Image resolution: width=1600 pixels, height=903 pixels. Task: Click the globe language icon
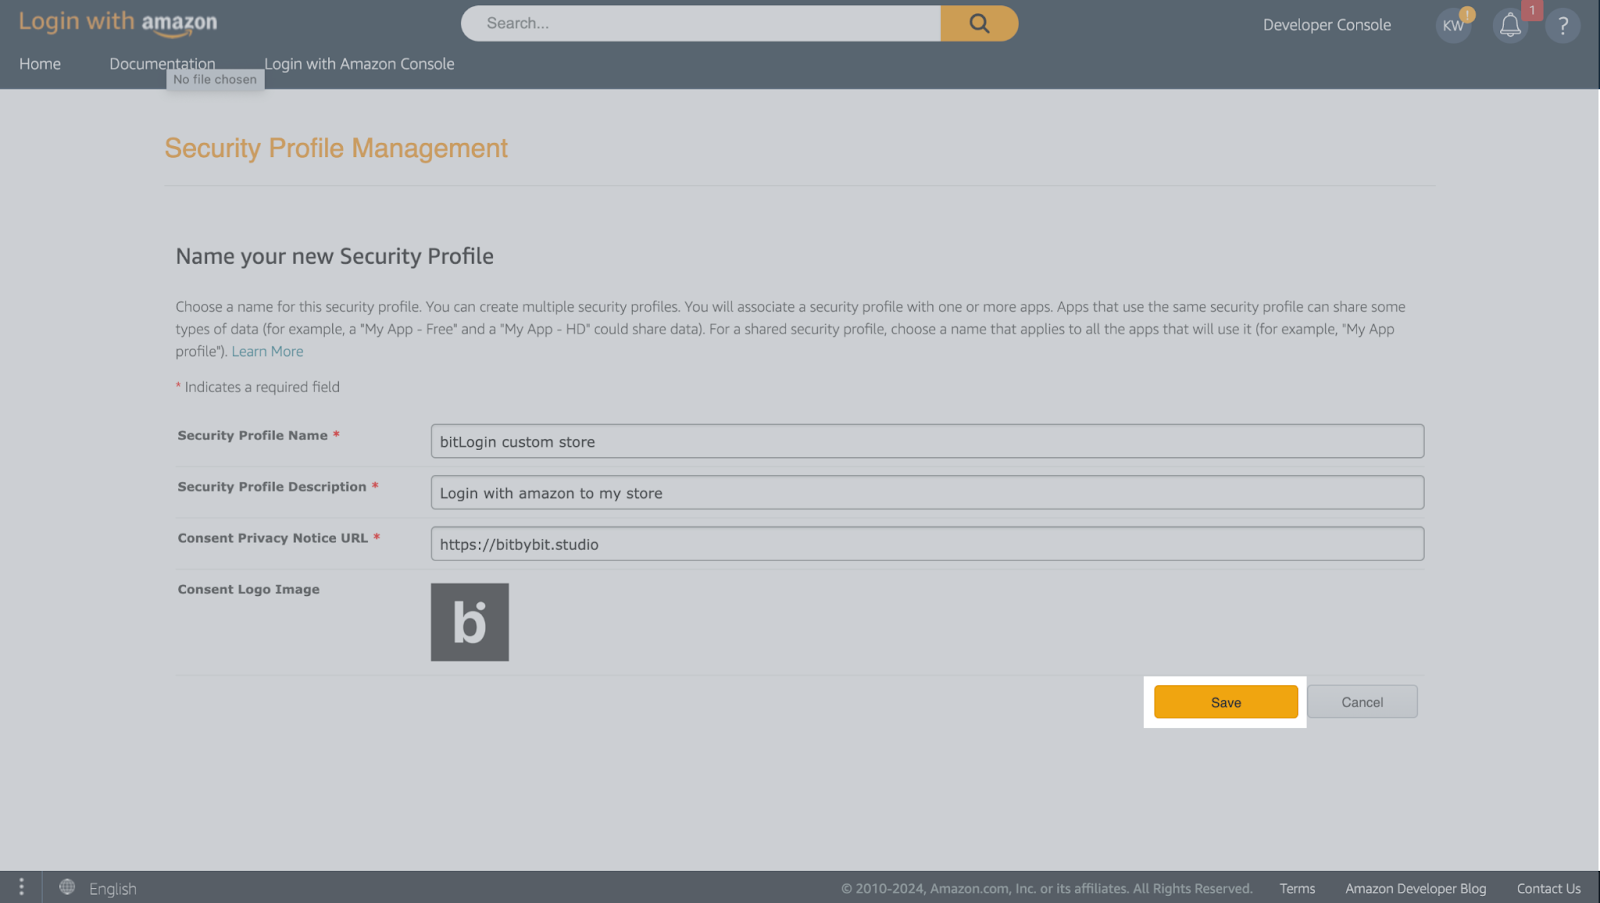pyautogui.click(x=67, y=887)
